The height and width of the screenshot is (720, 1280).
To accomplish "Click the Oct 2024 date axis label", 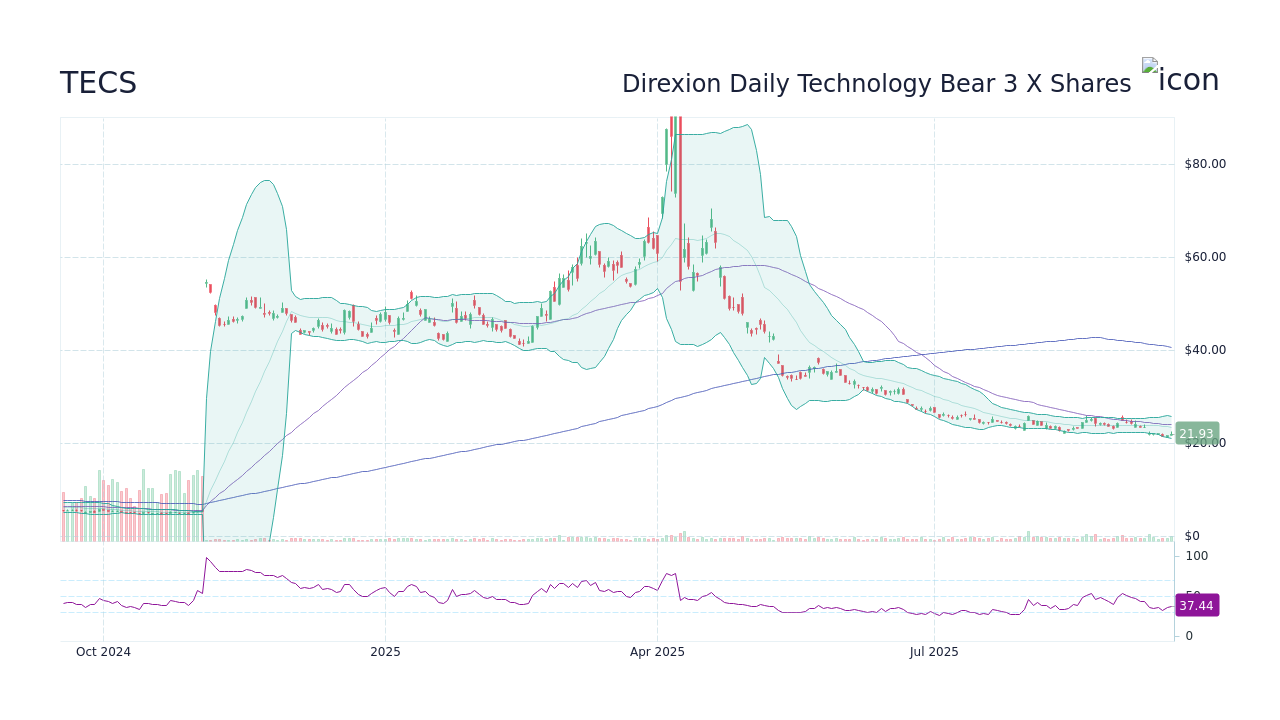I will pyautogui.click(x=103, y=652).
